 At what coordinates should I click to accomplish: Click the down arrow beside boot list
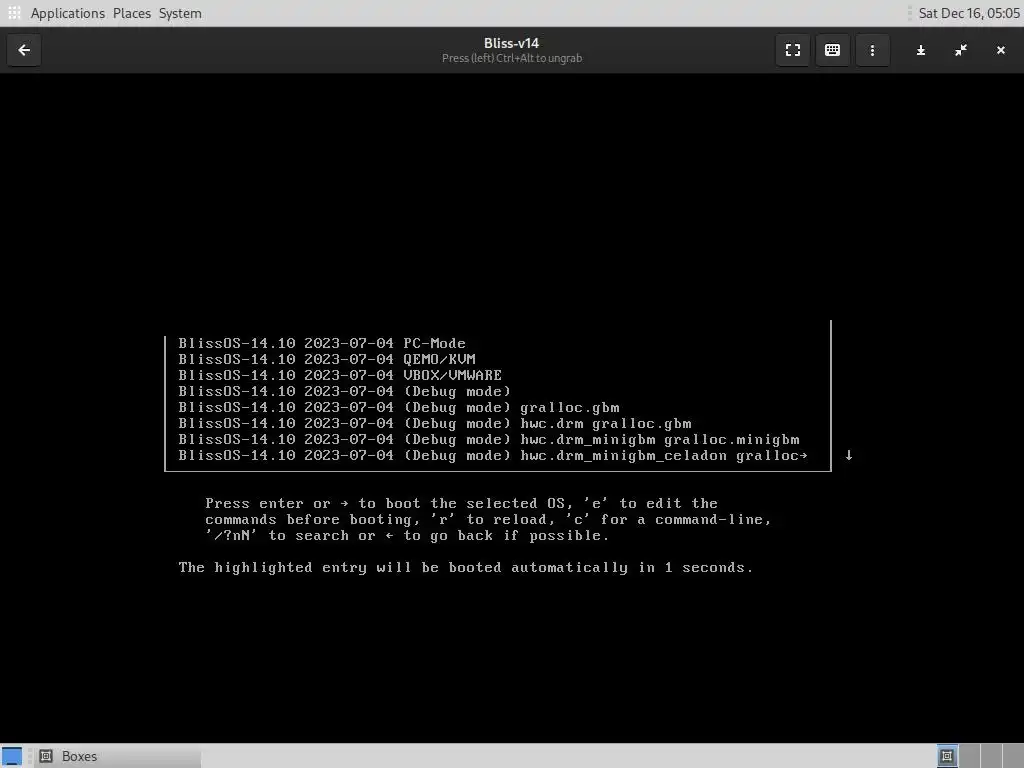point(848,455)
